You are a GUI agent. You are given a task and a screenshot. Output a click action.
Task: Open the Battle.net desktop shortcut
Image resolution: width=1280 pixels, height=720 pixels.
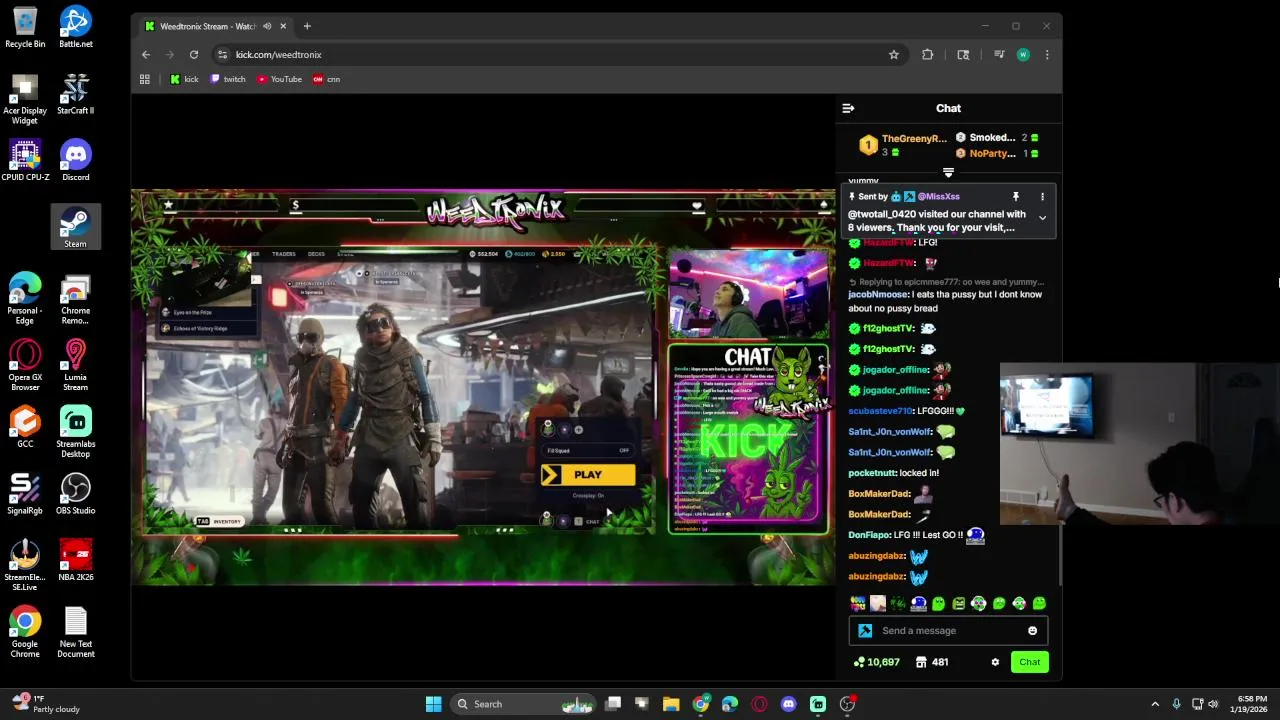pos(76,27)
